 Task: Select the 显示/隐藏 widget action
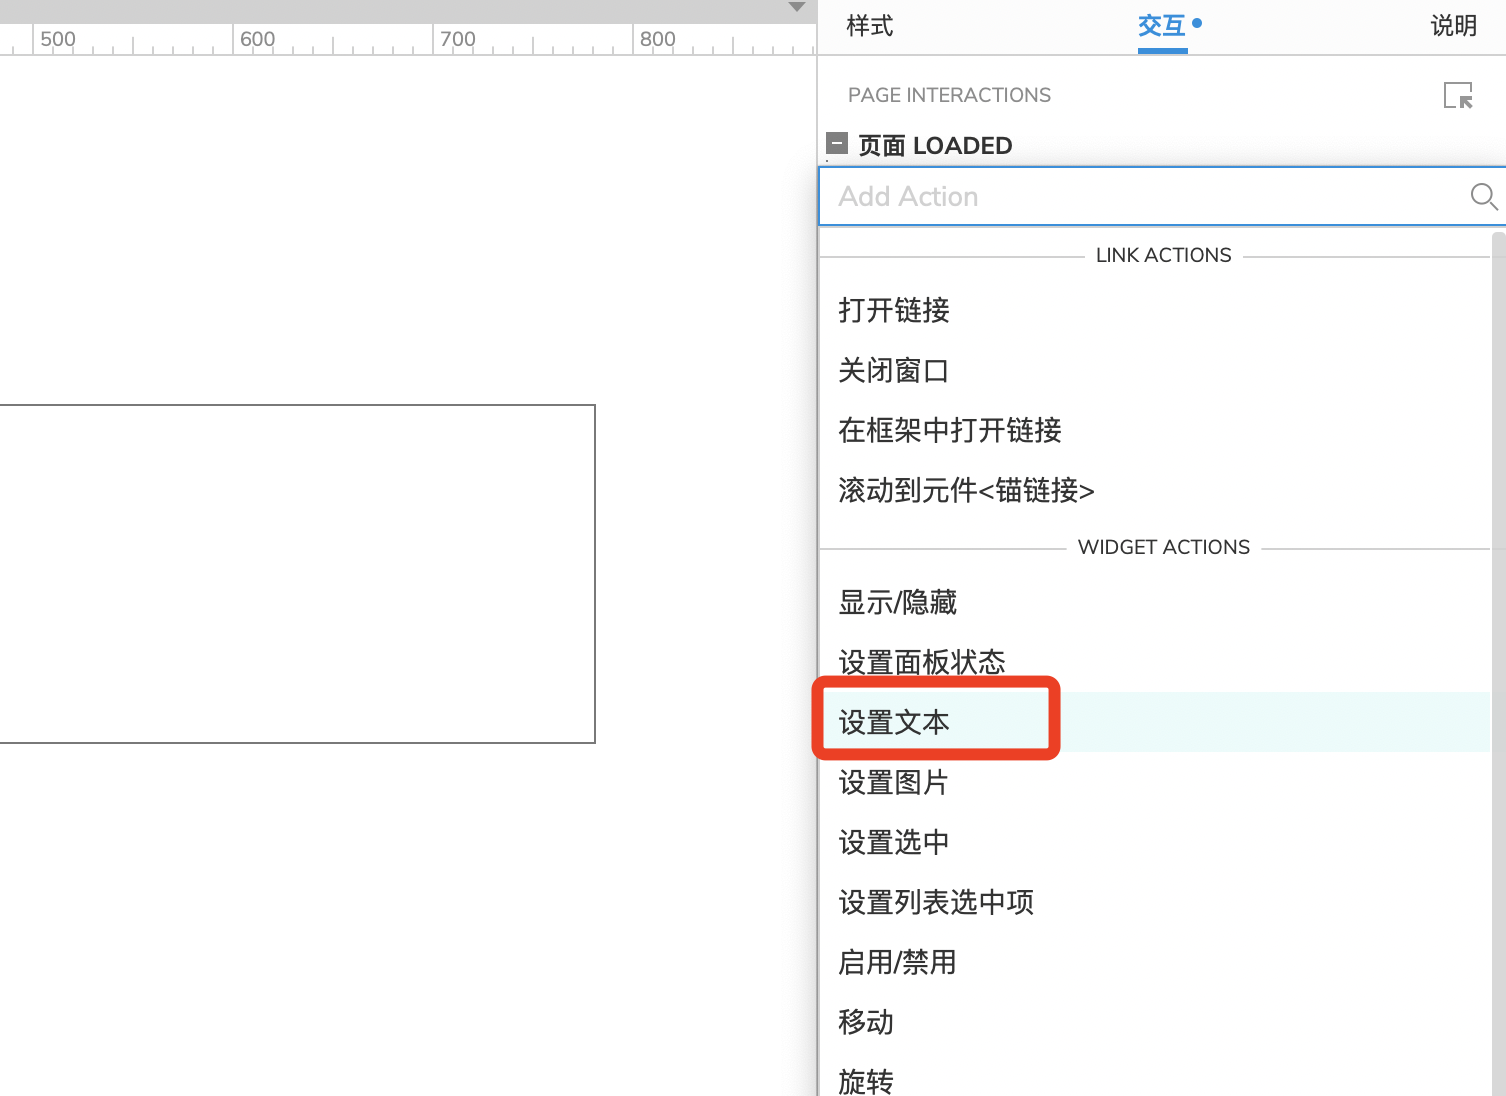[x=897, y=602]
